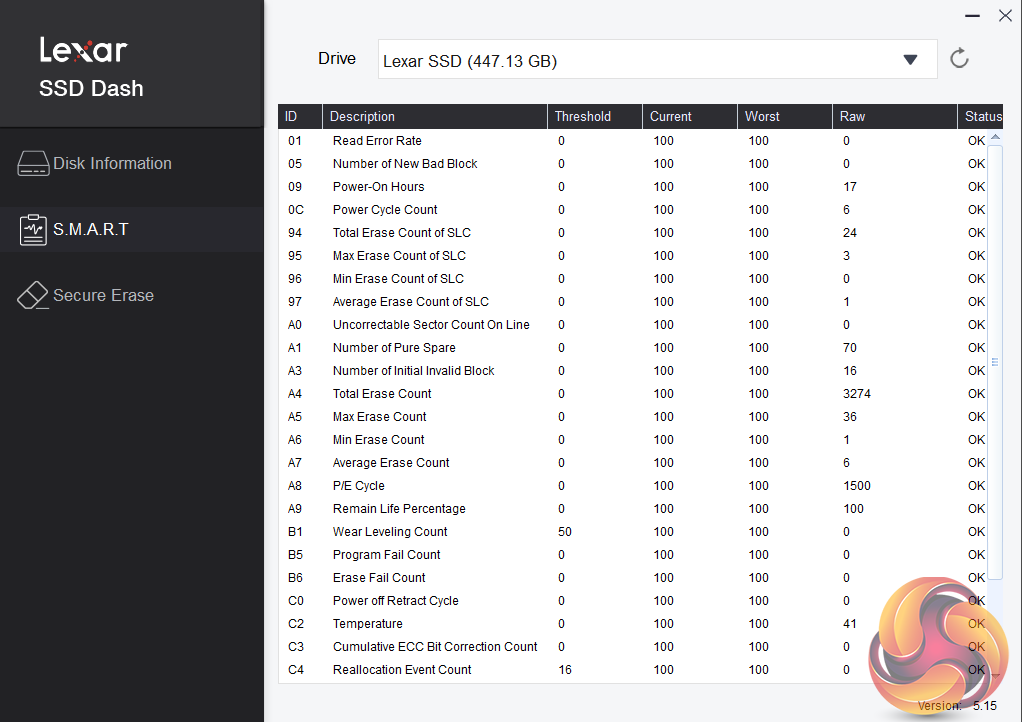Close the SSD Dash window

pos(1005,16)
